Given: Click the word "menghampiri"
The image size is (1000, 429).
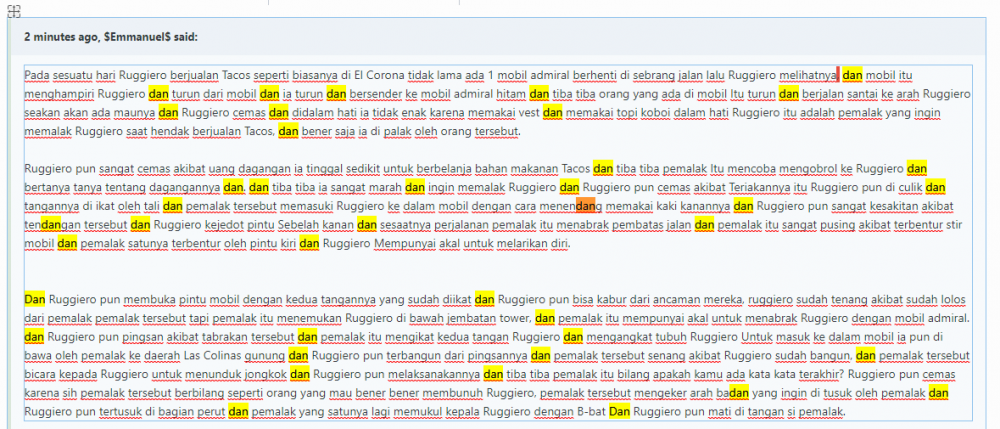Looking at the screenshot, I should [60, 94].
